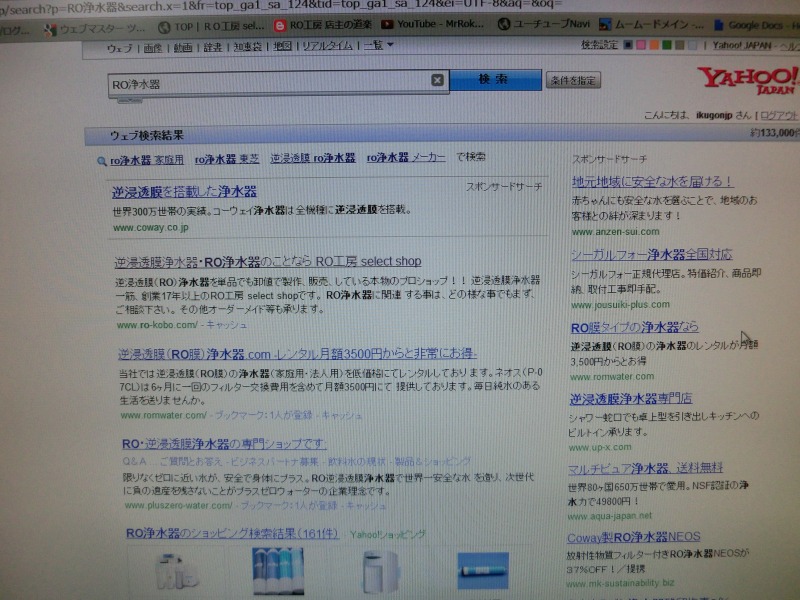
Task: Expand the 一覧 dropdown arrow
Action: tap(390, 45)
